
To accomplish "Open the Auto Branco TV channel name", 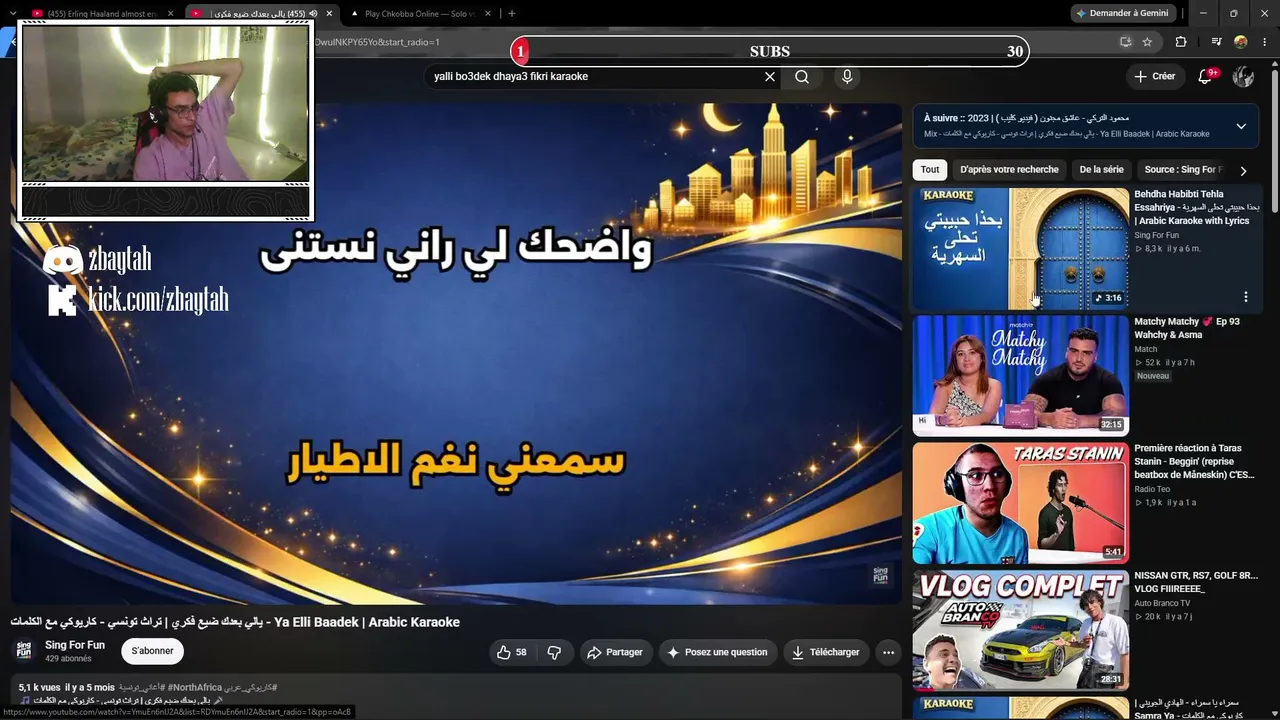I will [1162, 603].
